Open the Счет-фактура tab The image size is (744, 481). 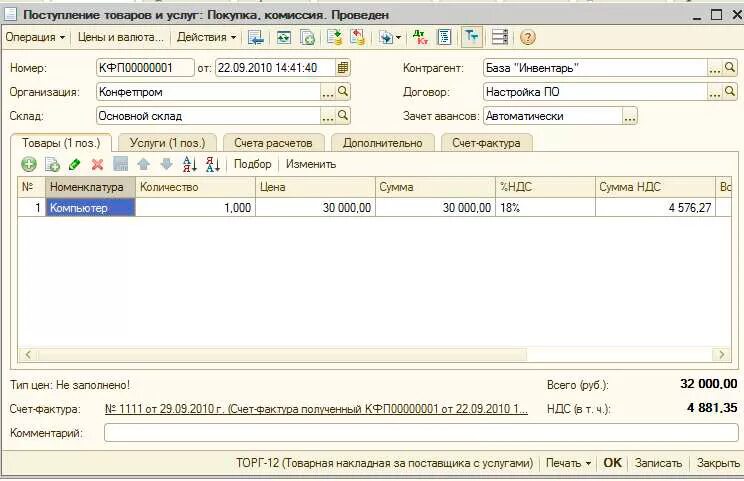486,143
